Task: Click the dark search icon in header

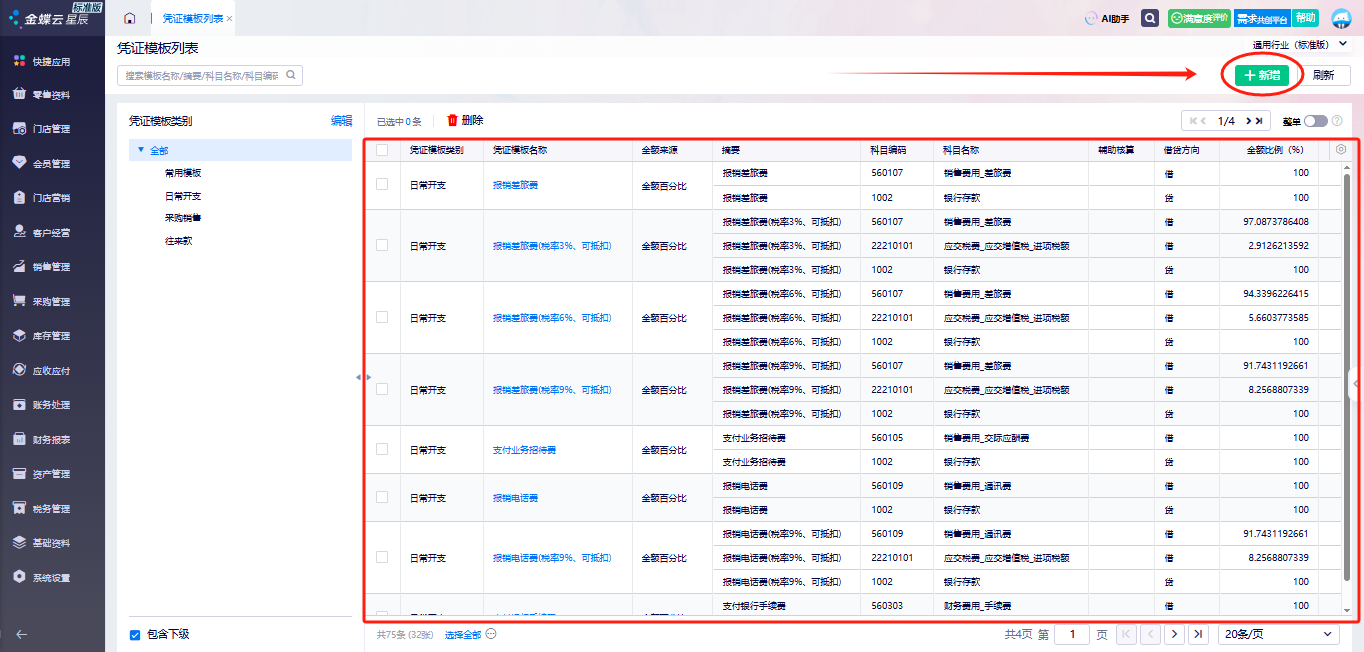Action: point(1150,19)
